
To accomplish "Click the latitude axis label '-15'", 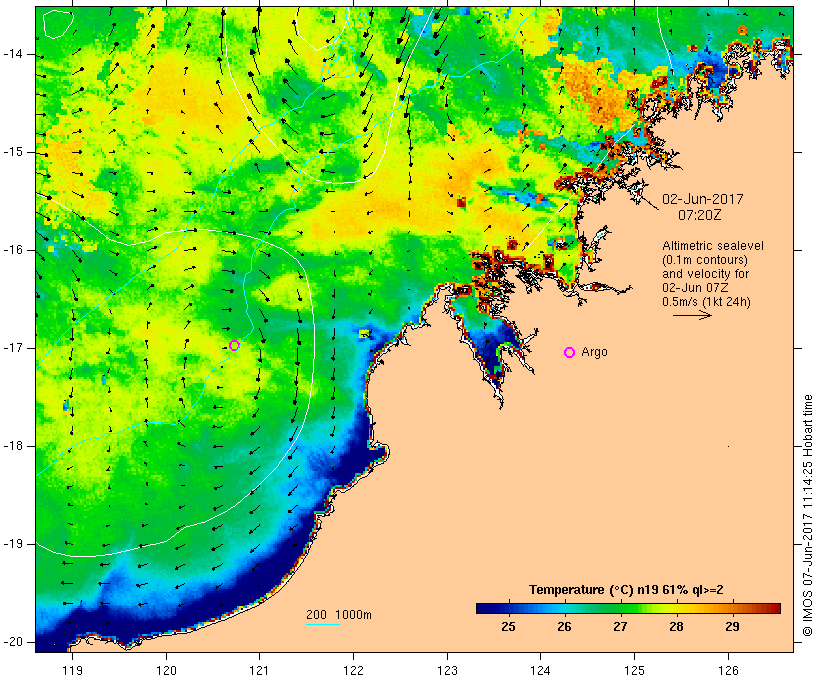I will [13, 152].
